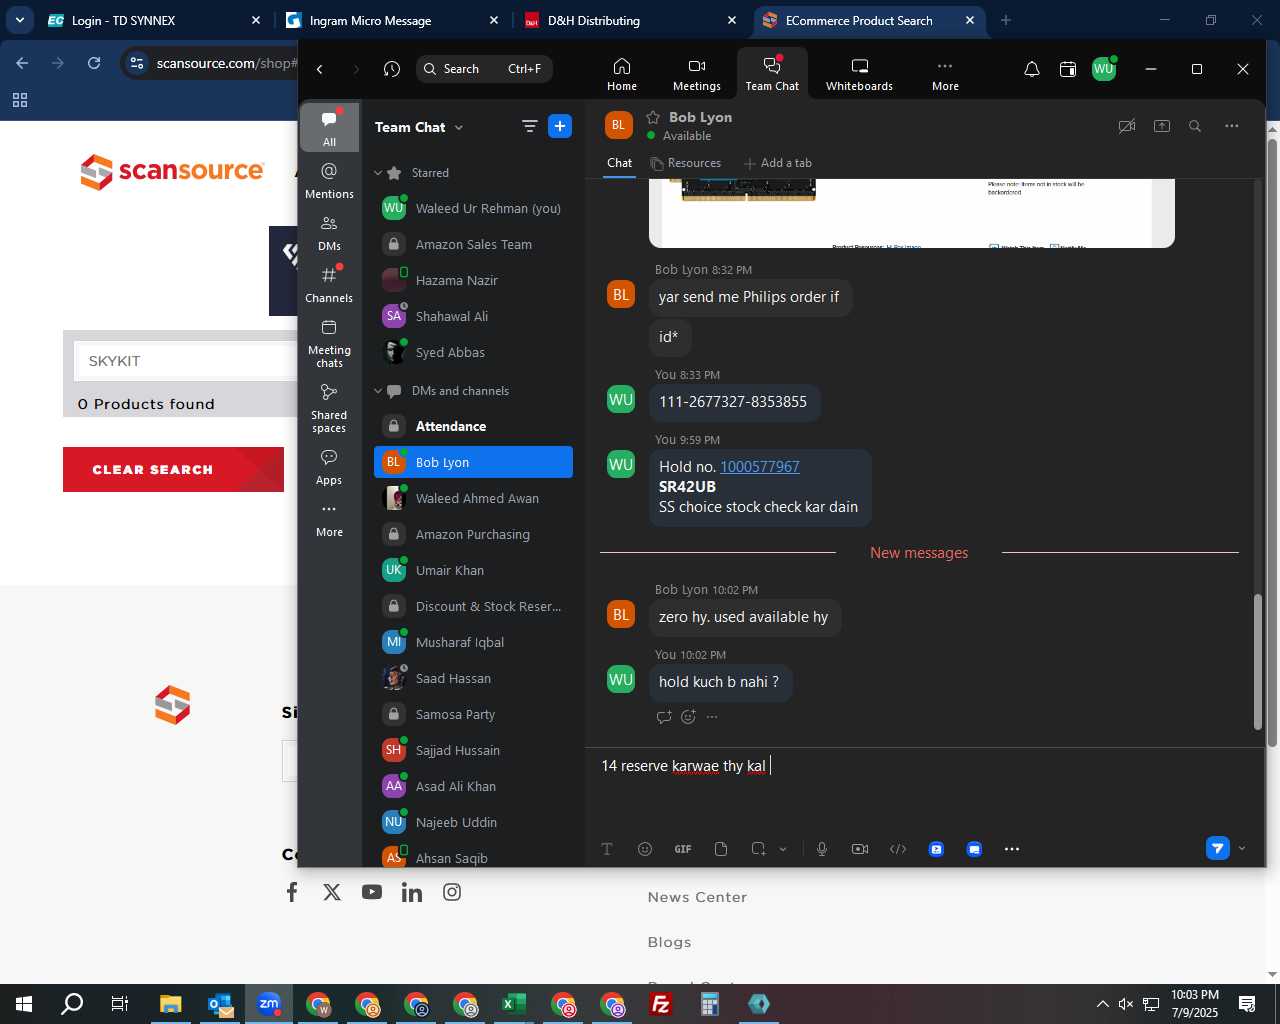Open Home in Zoom top navigation
The image size is (1280, 1024).
[621, 74]
